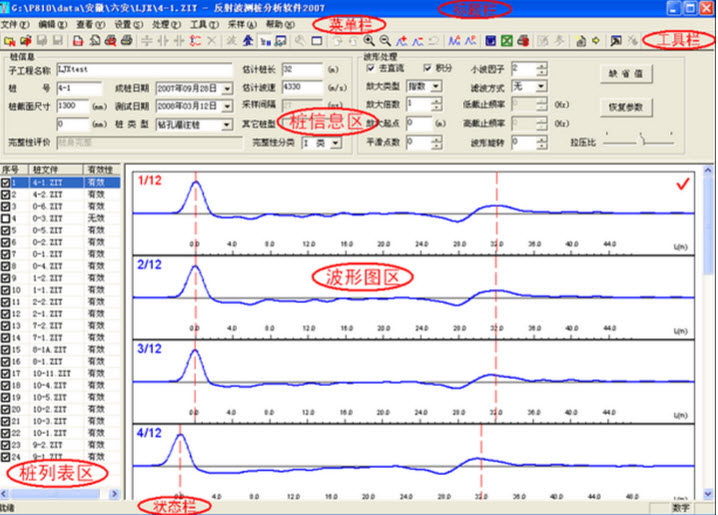The height and width of the screenshot is (515, 718).
Task: Click the waveform area down scroll arrow
Action: click(708, 494)
